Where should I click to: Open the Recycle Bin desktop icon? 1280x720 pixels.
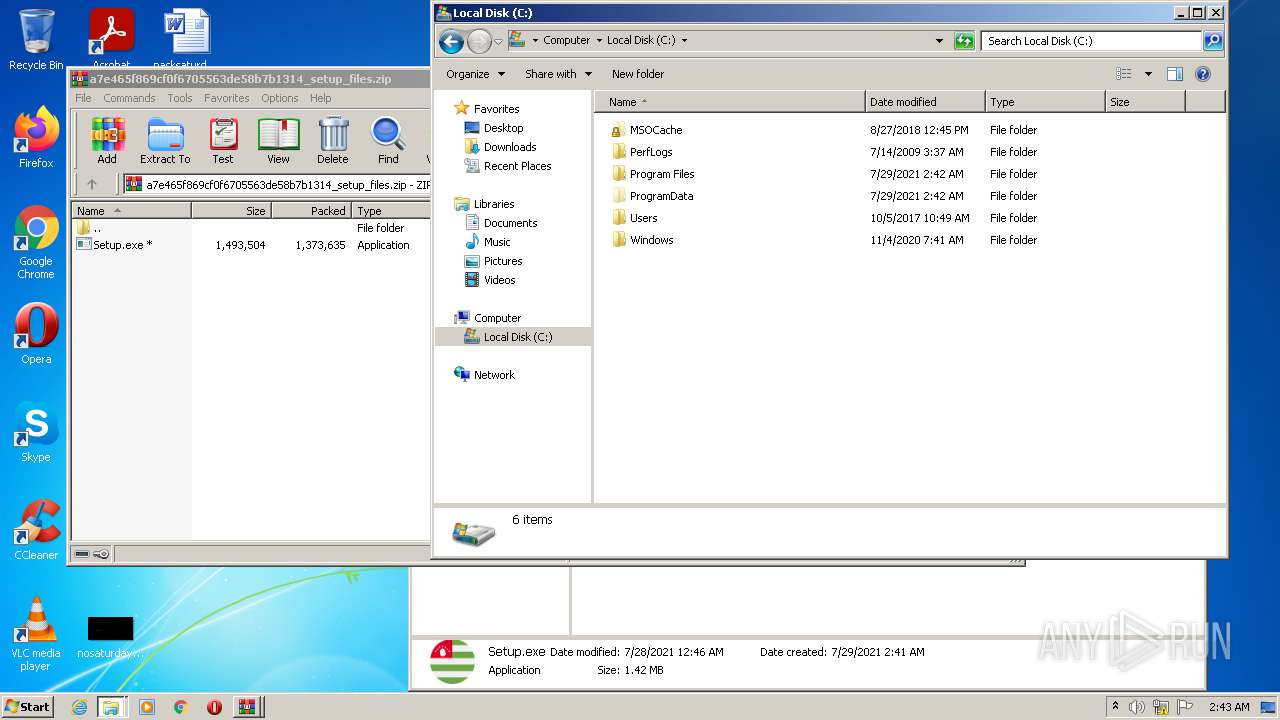[x=36, y=40]
